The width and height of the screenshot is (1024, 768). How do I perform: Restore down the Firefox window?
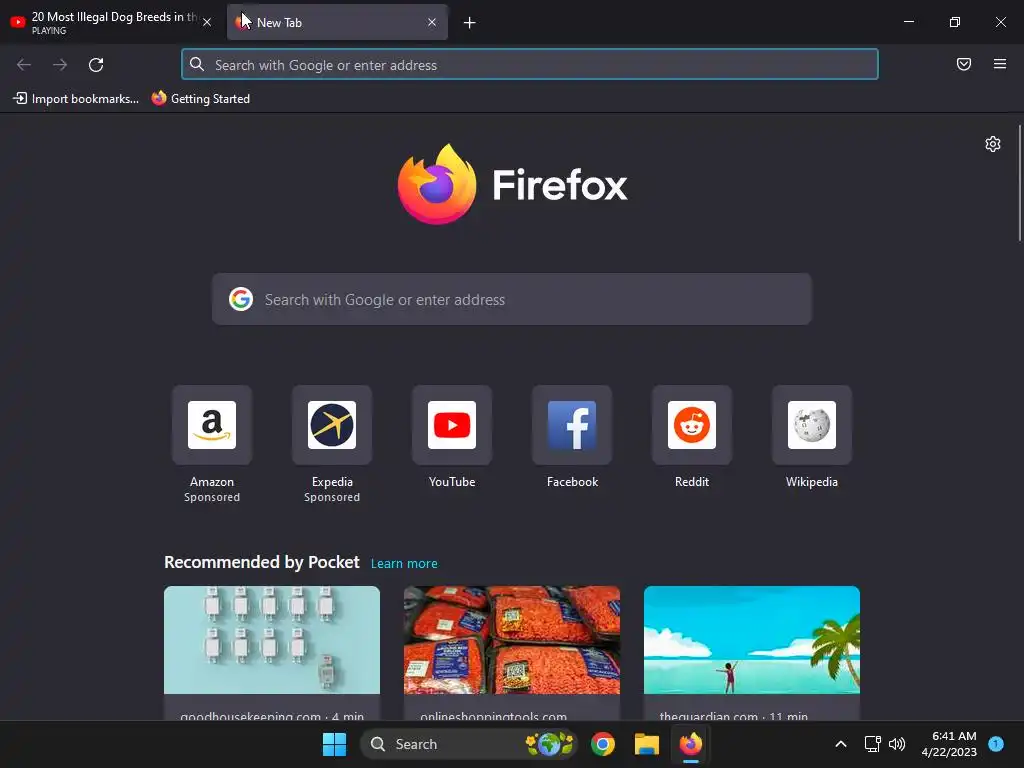[x=955, y=22]
